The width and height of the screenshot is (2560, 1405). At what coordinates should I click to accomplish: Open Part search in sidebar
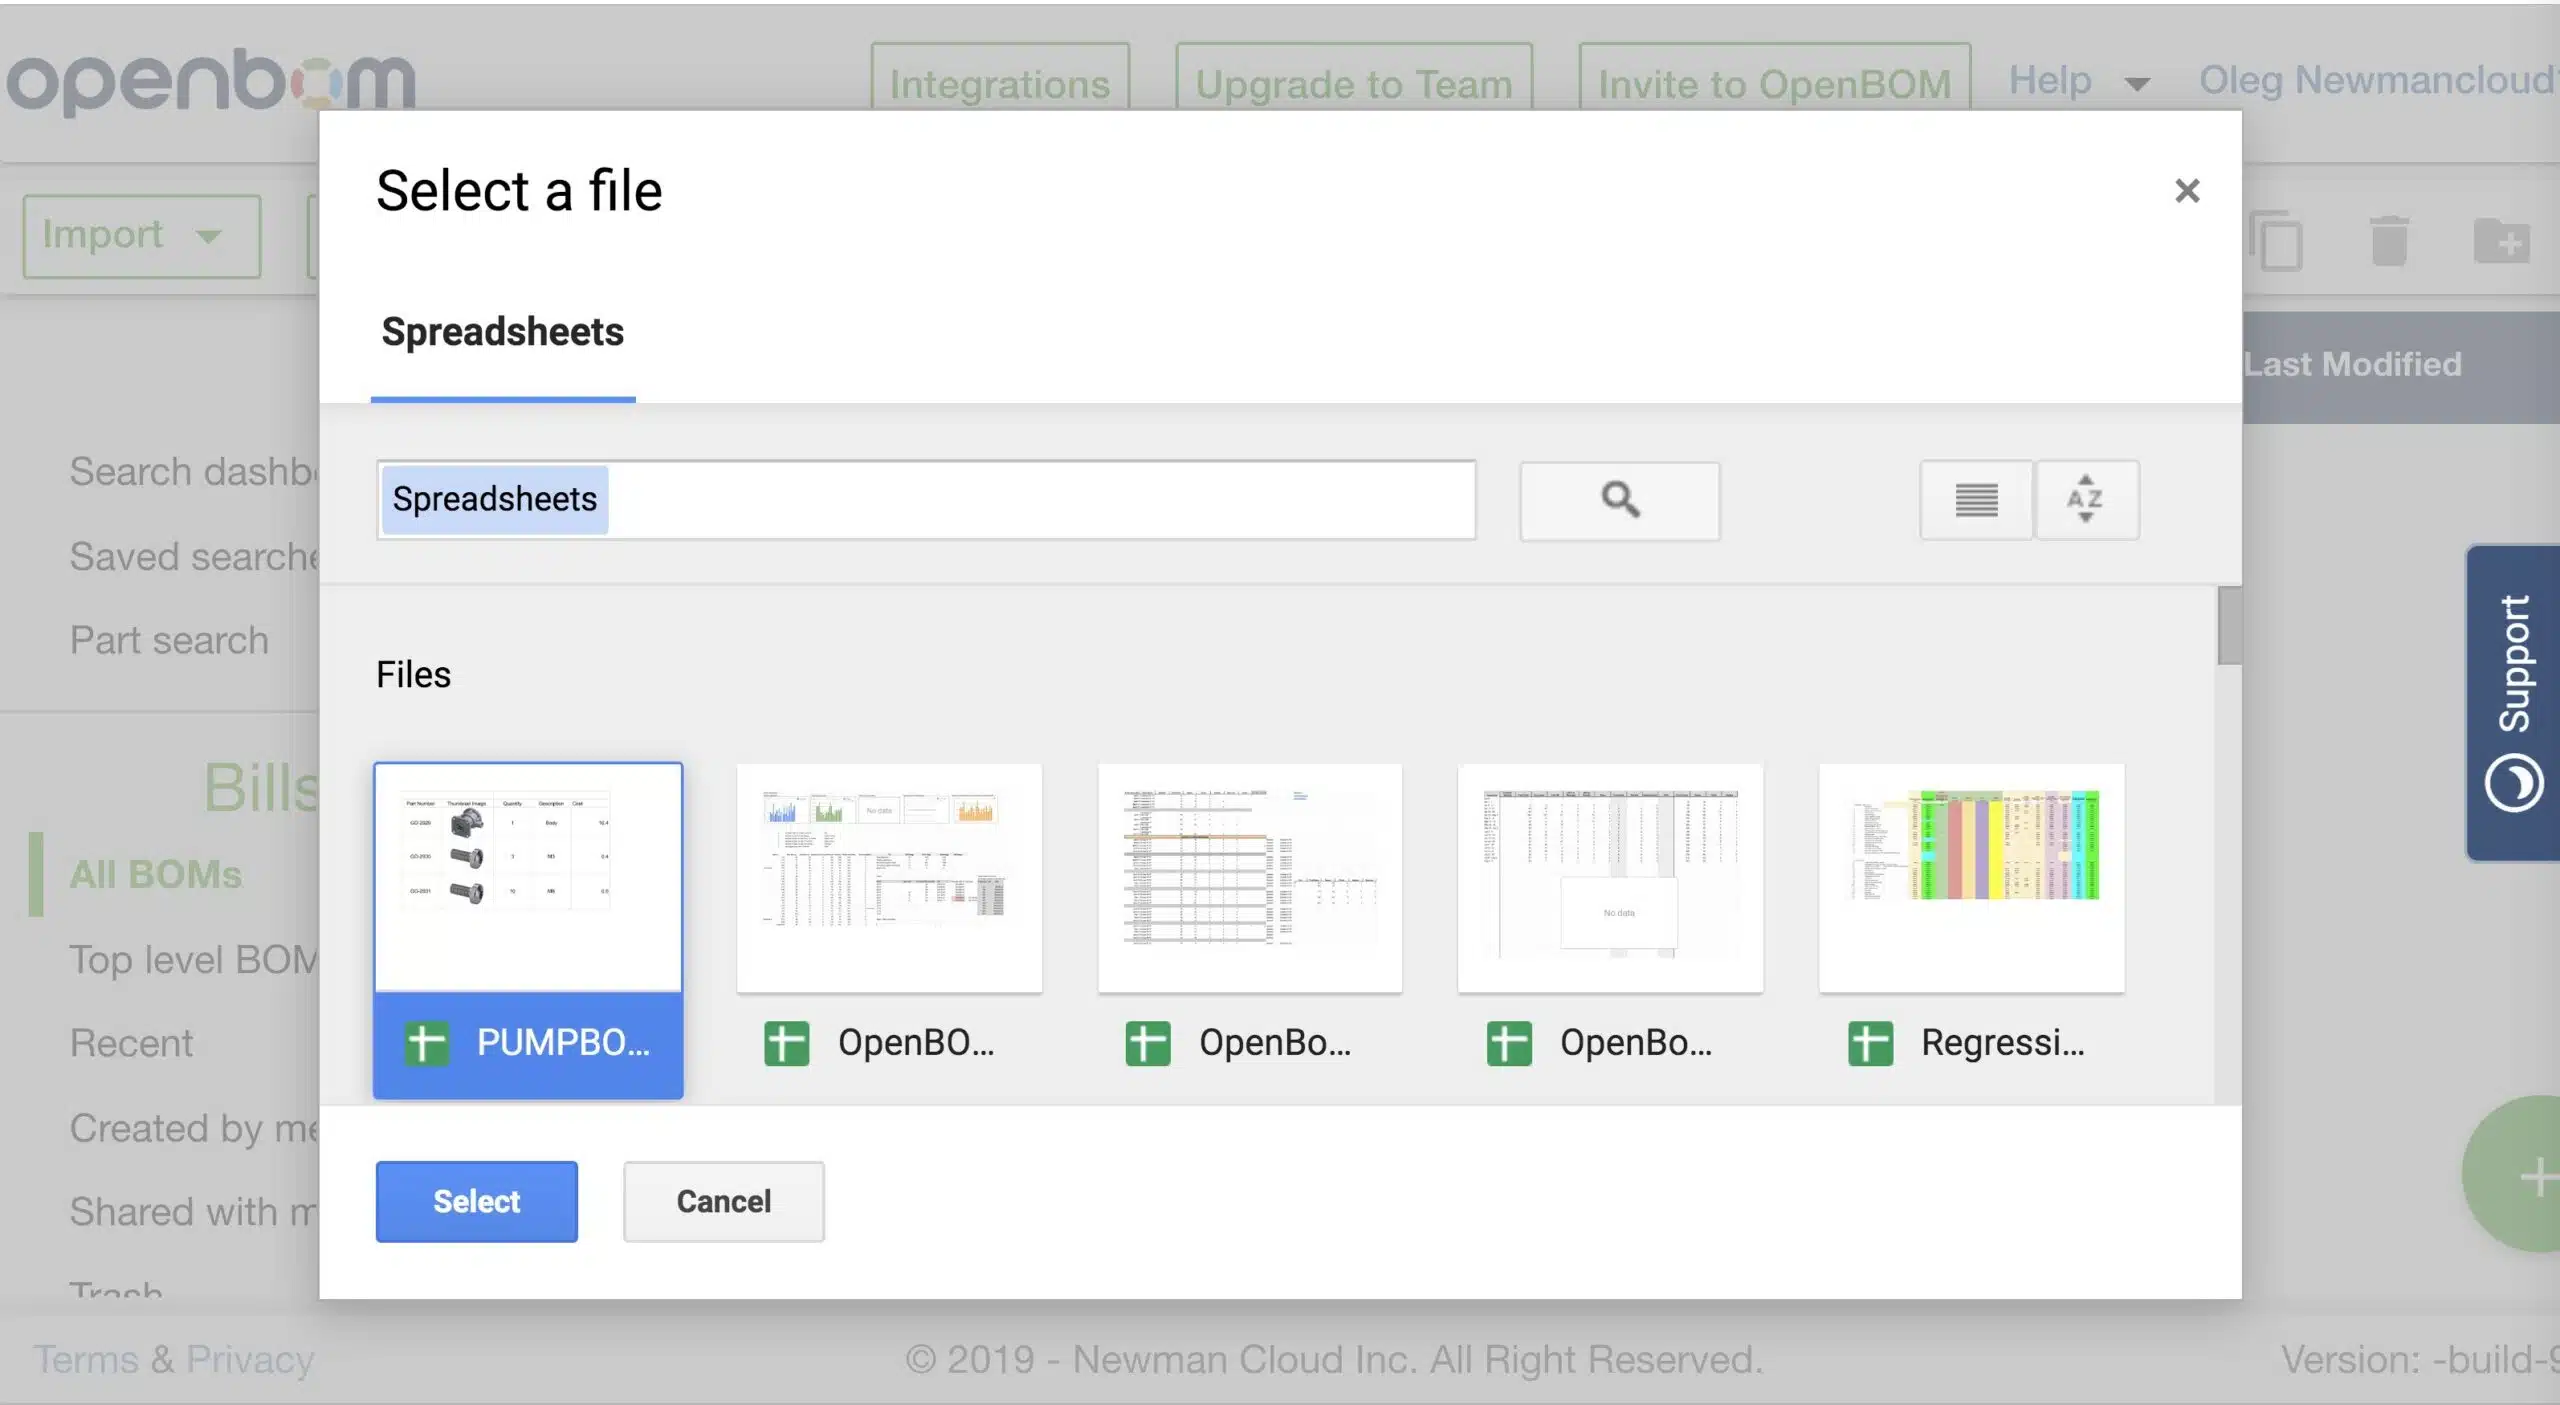pos(169,641)
